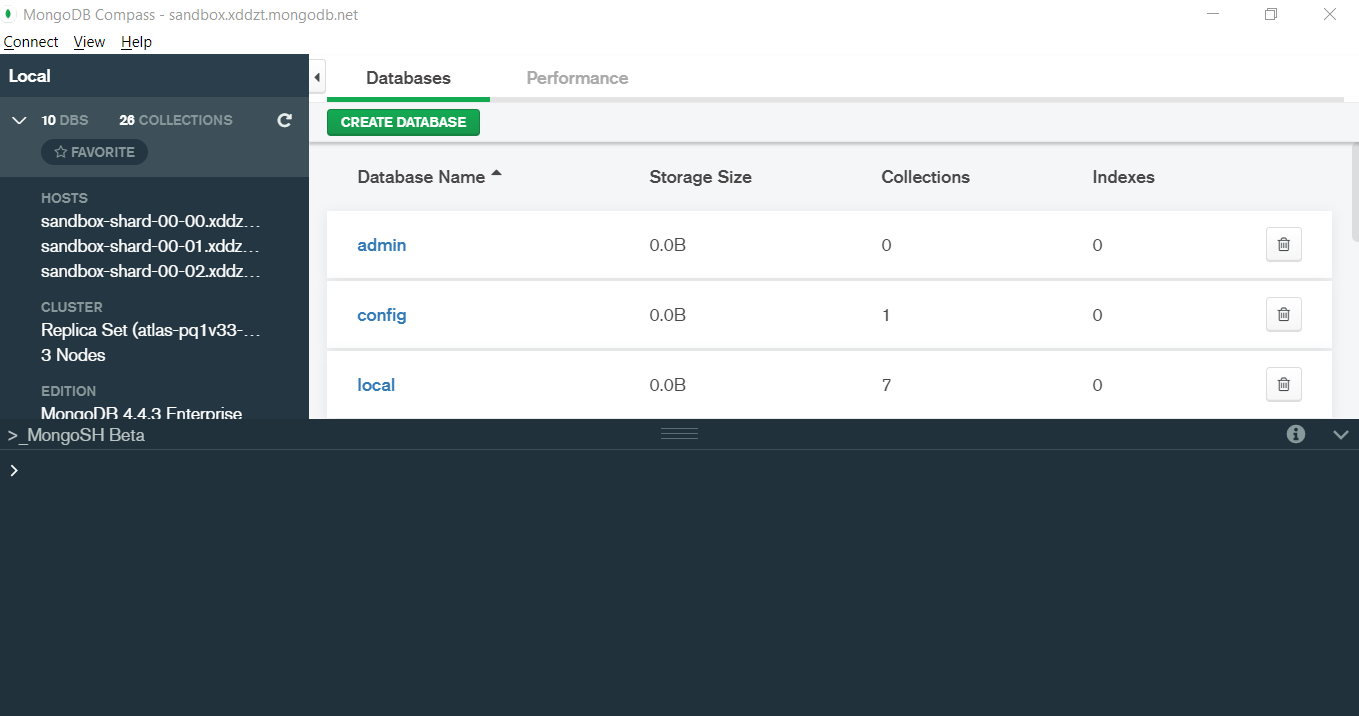Open the local database
1359x716 pixels.
click(376, 385)
